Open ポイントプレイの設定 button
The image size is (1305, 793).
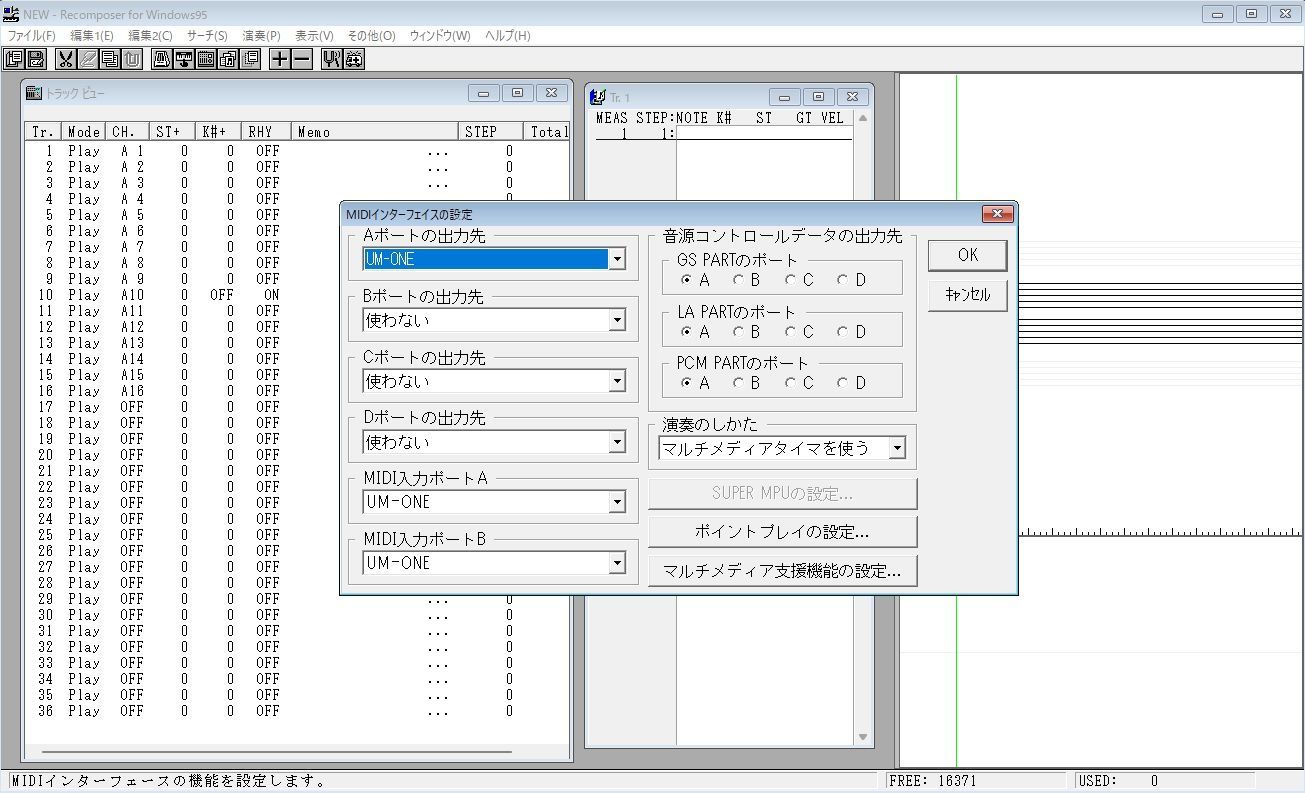tap(782, 532)
